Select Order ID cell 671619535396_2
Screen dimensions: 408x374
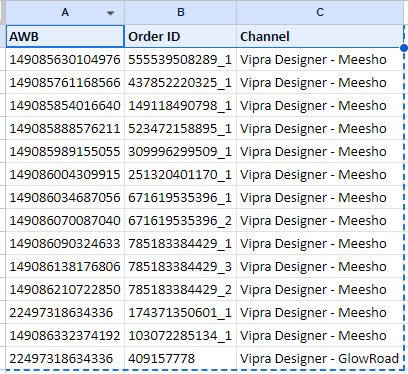tap(180, 220)
